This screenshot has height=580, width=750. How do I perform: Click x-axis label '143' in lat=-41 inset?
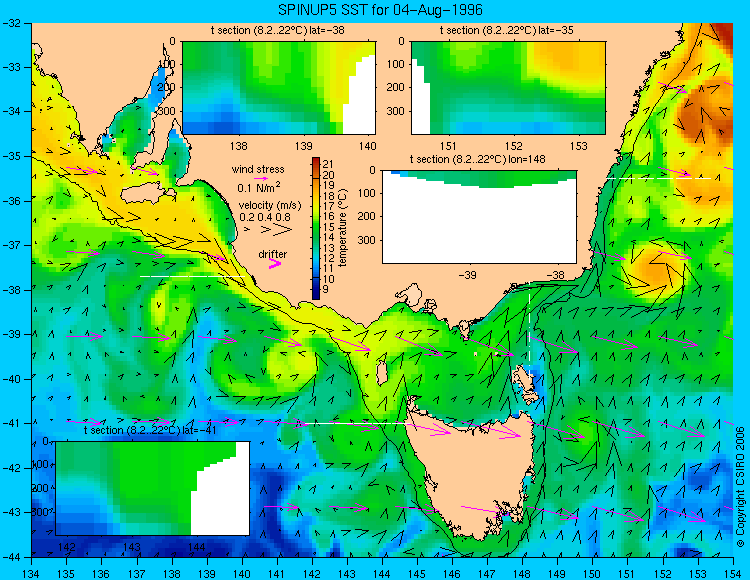pyautogui.click(x=132, y=547)
